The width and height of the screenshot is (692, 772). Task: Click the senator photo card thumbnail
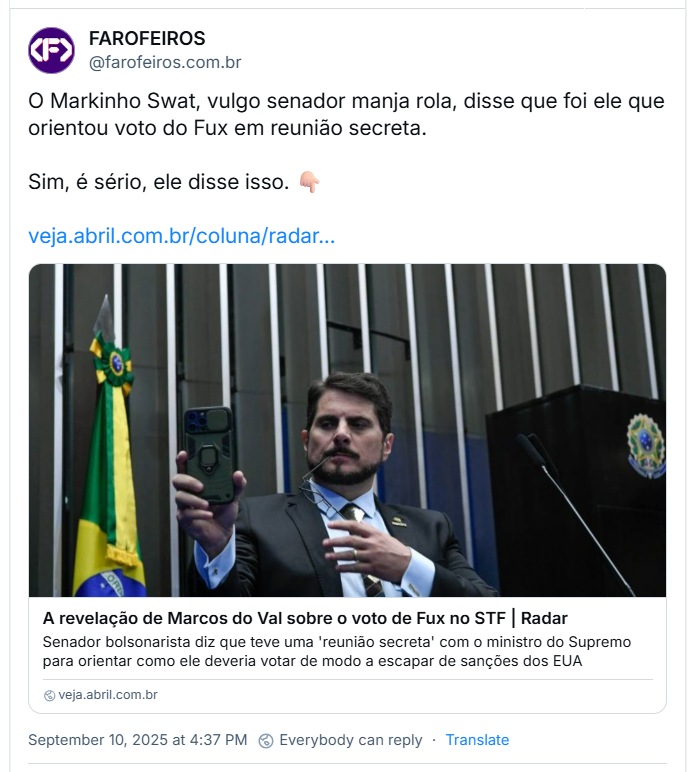(x=347, y=430)
